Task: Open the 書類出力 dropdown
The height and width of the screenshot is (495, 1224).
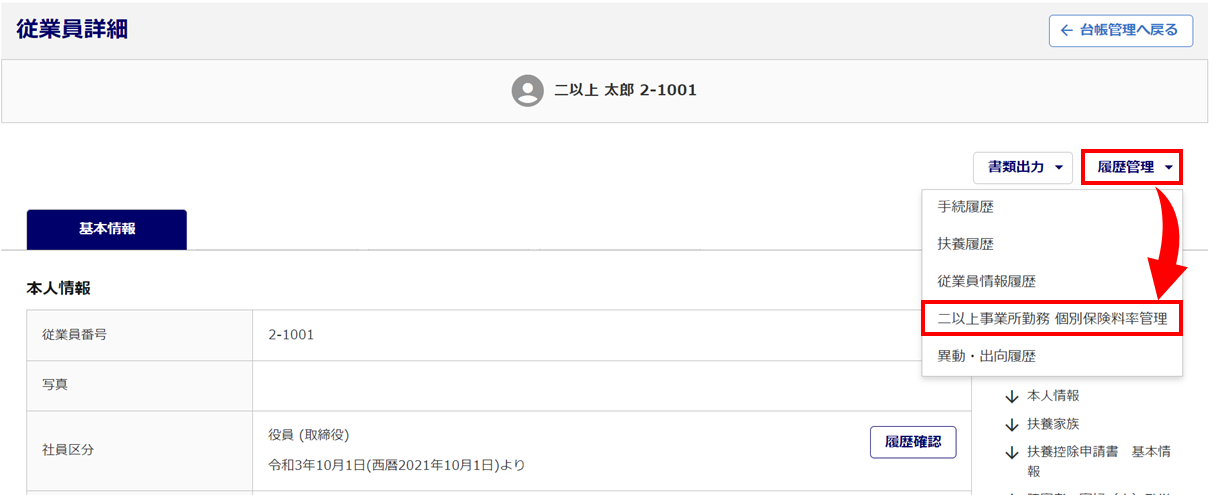Action: pos(1024,167)
